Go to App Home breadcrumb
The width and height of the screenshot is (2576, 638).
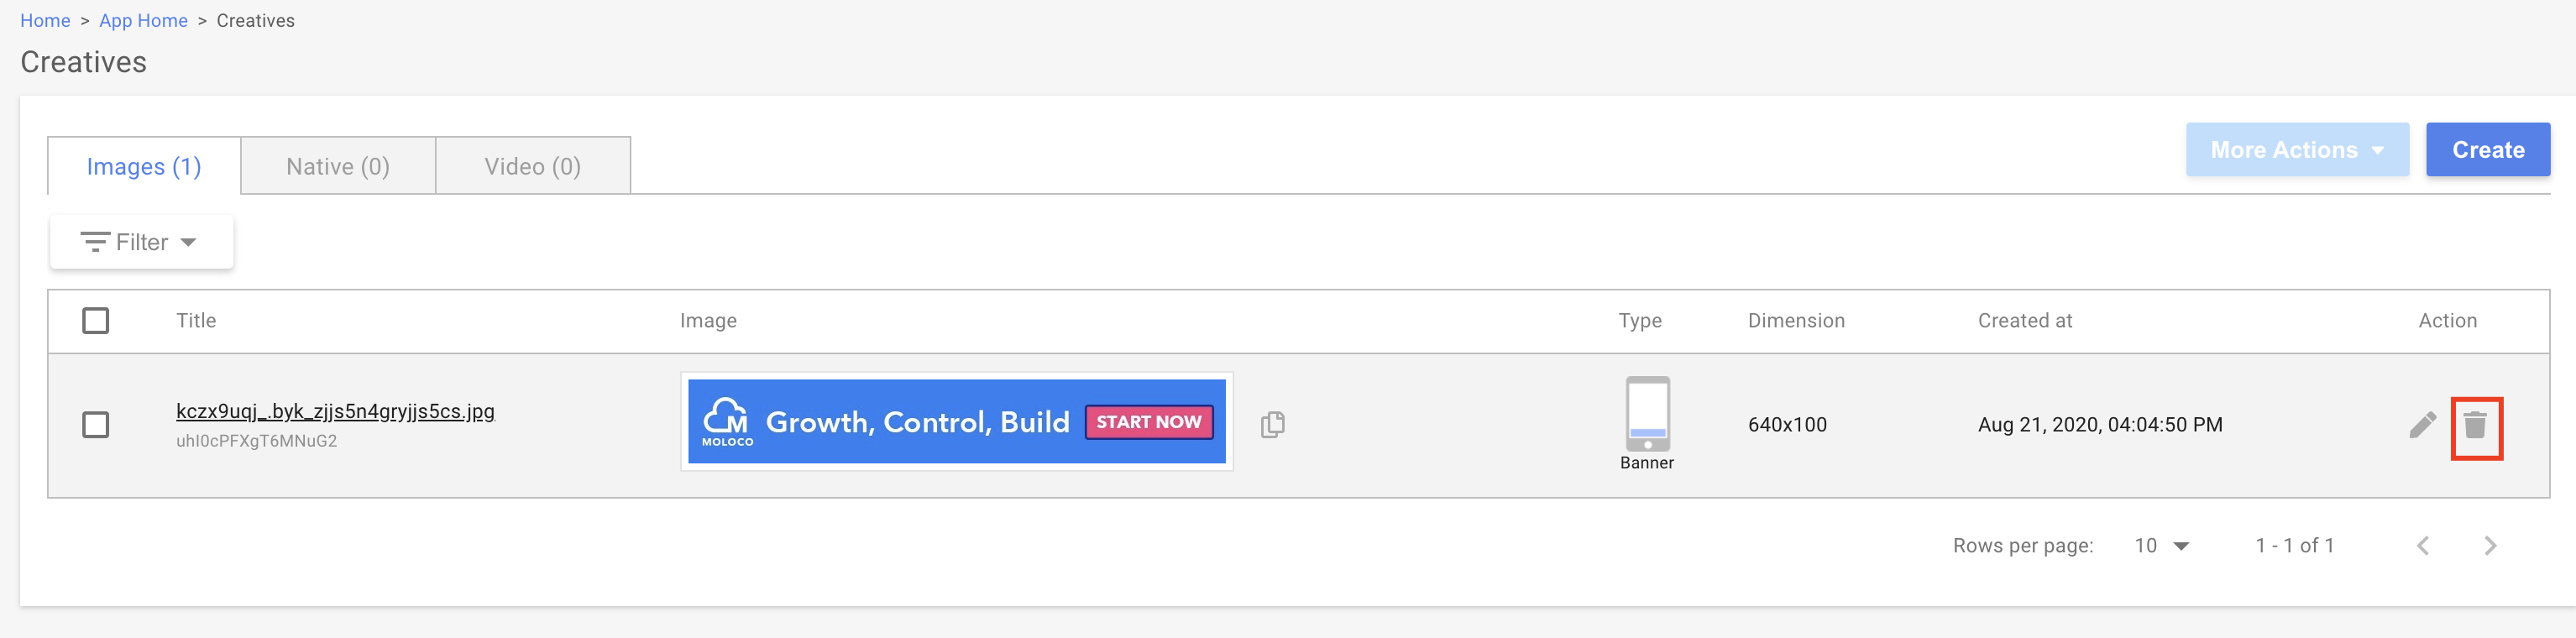click(x=143, y=21)
